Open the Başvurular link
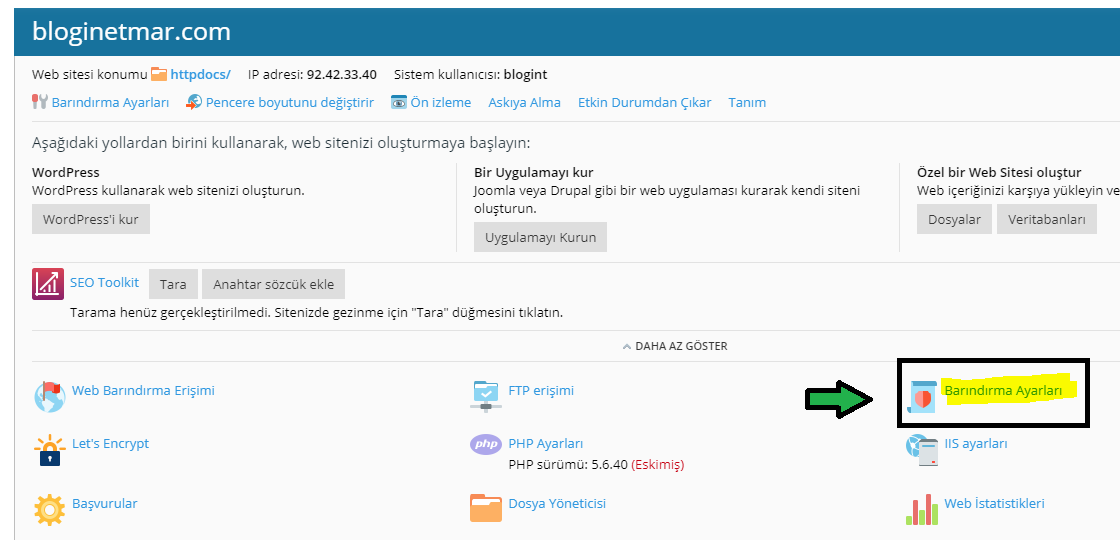1120x540 pixels. tap(104, 504)
